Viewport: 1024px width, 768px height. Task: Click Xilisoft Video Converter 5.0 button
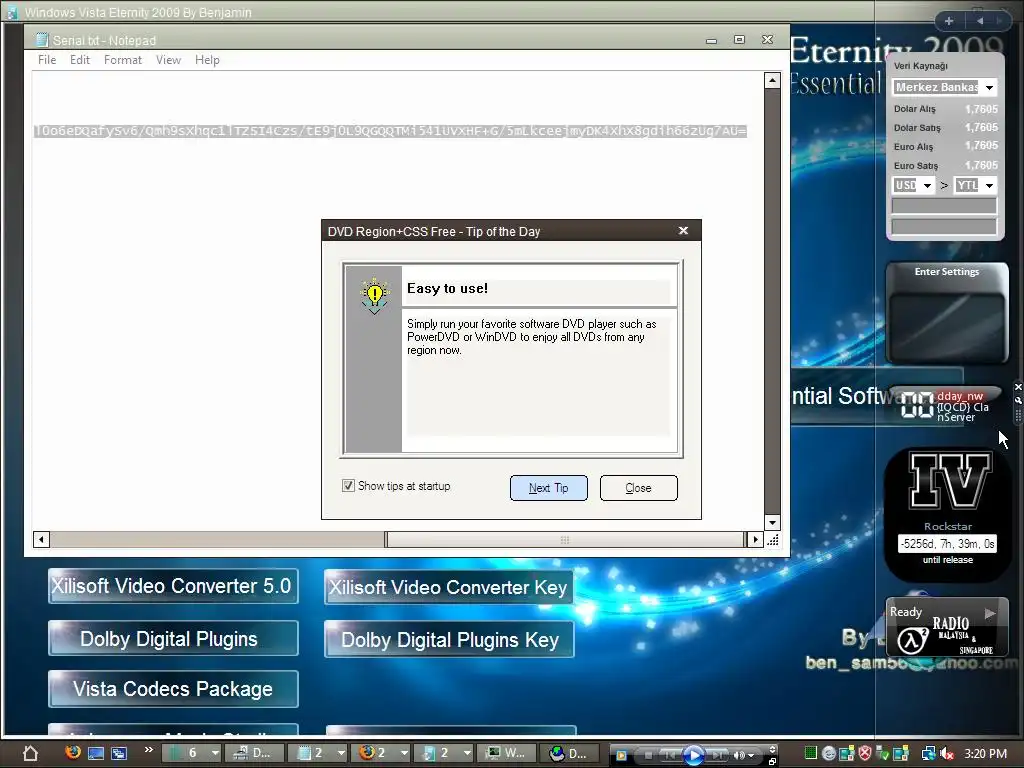point(173,586)
